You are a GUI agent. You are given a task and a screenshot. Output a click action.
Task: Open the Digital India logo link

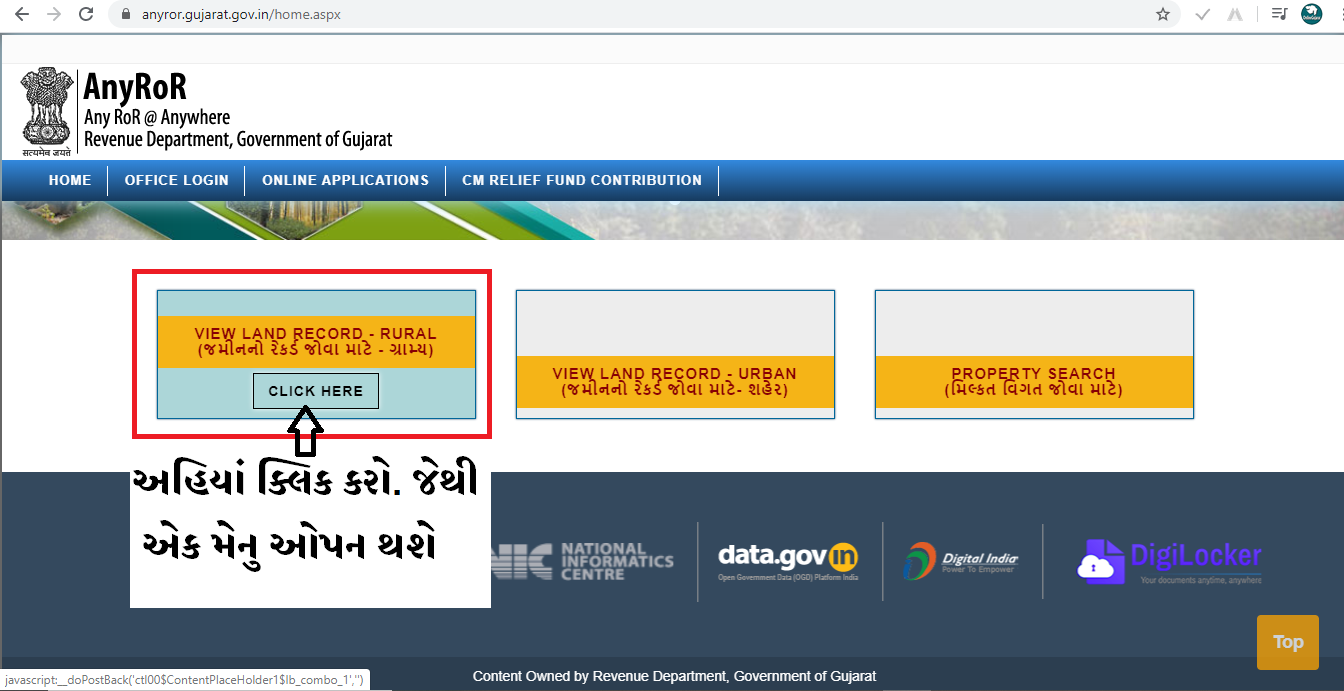(961, 560)
